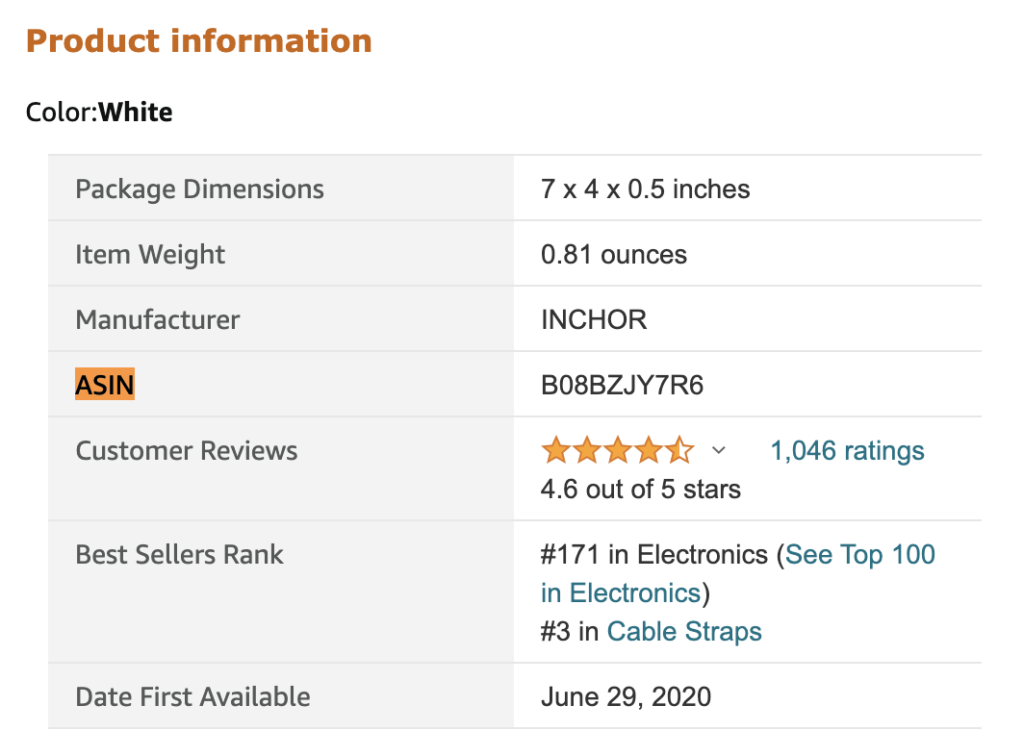Open the 1,046 ratings link
Viewport: 1024px width, 756px height.
[x=847, y=451]
